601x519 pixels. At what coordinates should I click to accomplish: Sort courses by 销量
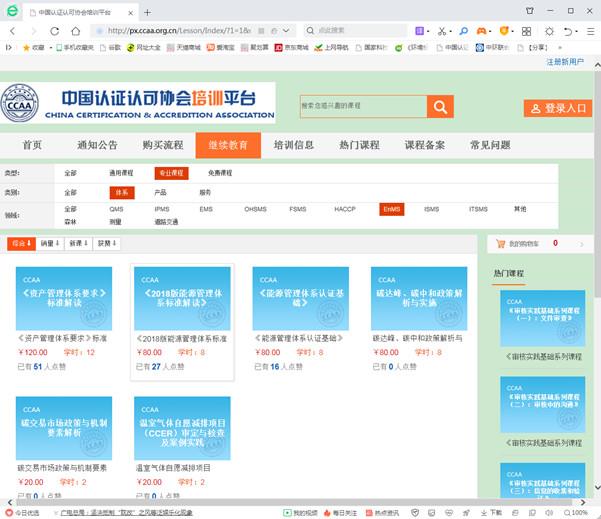coord(49,243)
